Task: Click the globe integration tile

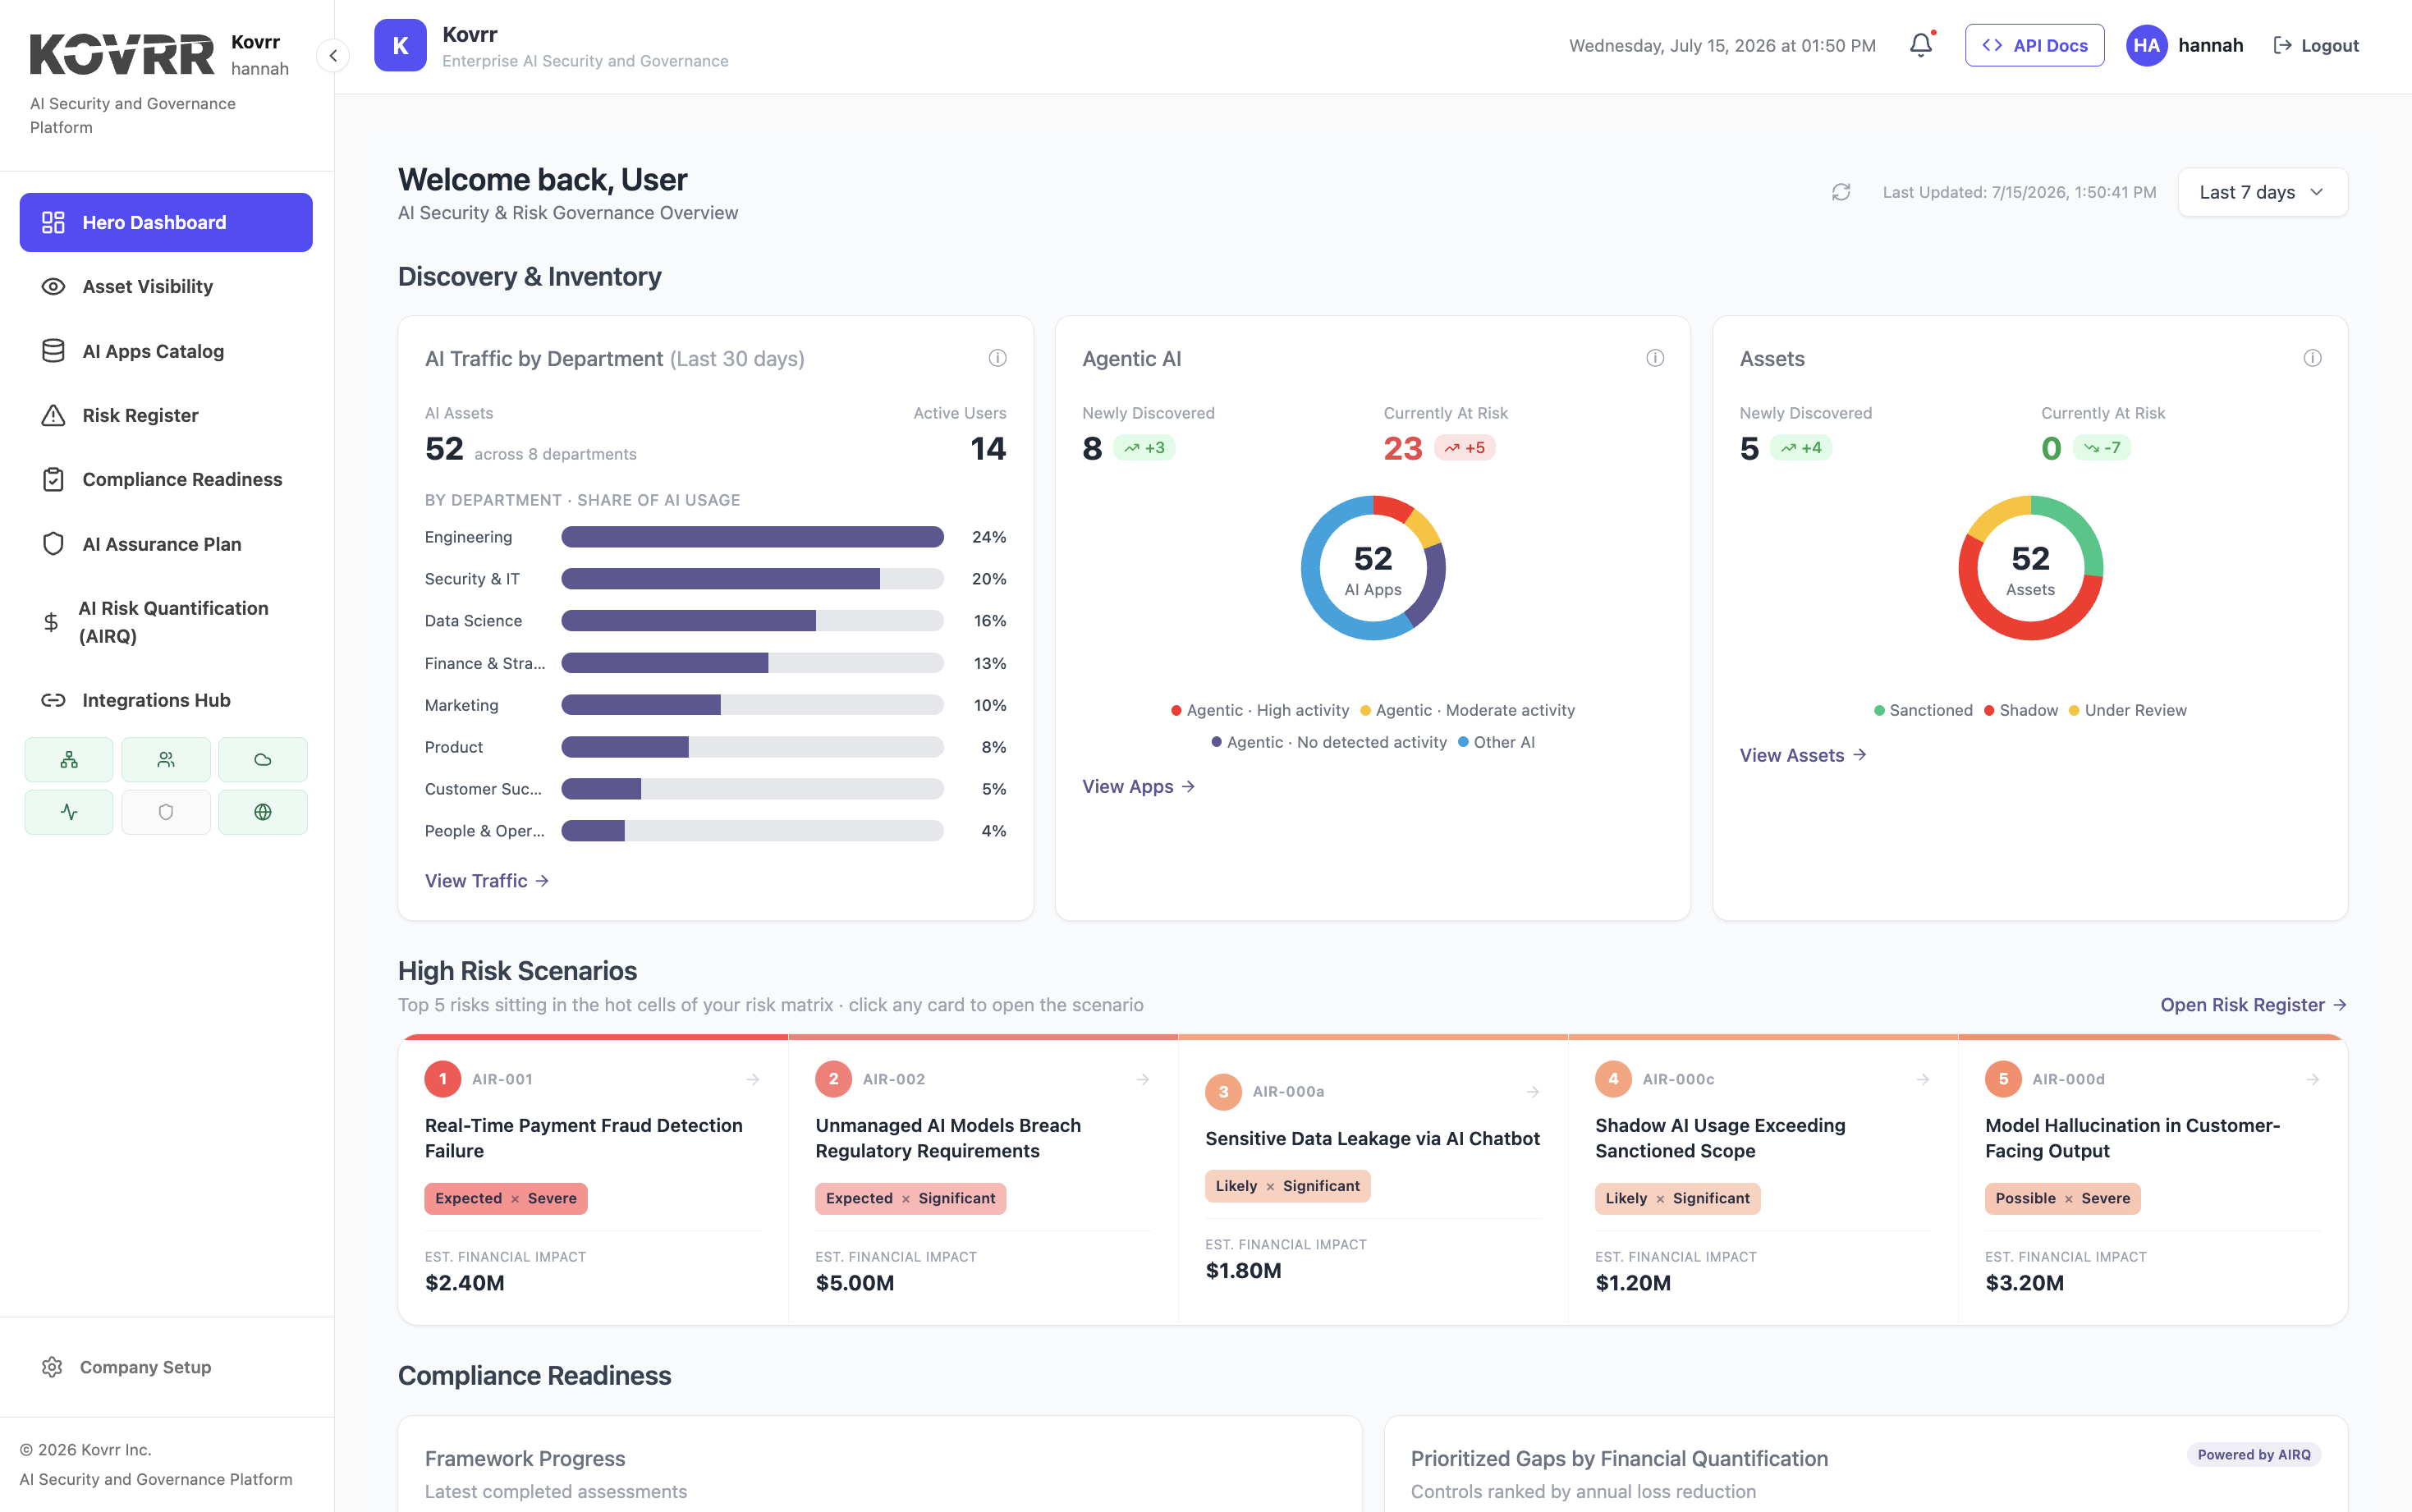Action: (x=263, y=812)
